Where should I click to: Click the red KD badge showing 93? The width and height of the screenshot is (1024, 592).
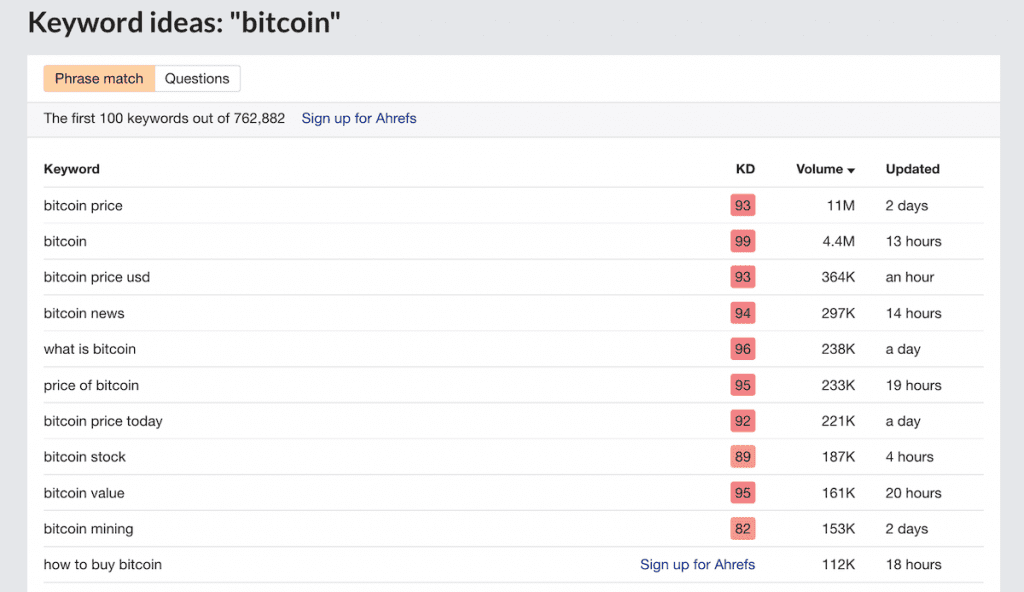click(x=743, y=205)
